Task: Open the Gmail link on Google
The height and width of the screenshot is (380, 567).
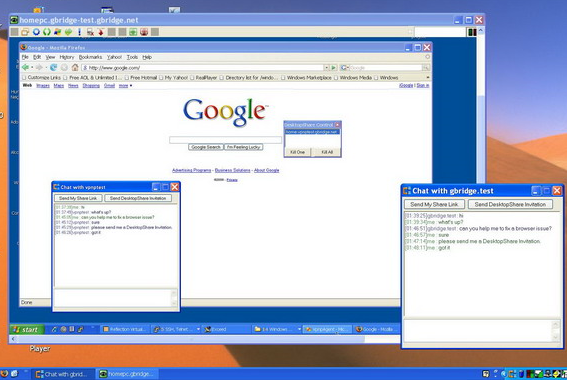Action: pyautogui.click(x=109, y=86)
